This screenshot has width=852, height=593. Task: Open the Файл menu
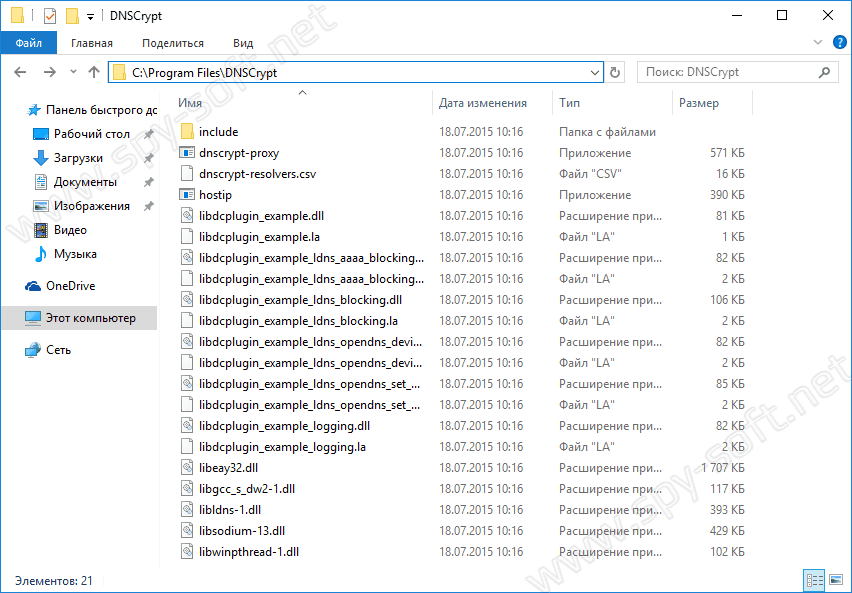pyautogui.click(x=28, y=43)
